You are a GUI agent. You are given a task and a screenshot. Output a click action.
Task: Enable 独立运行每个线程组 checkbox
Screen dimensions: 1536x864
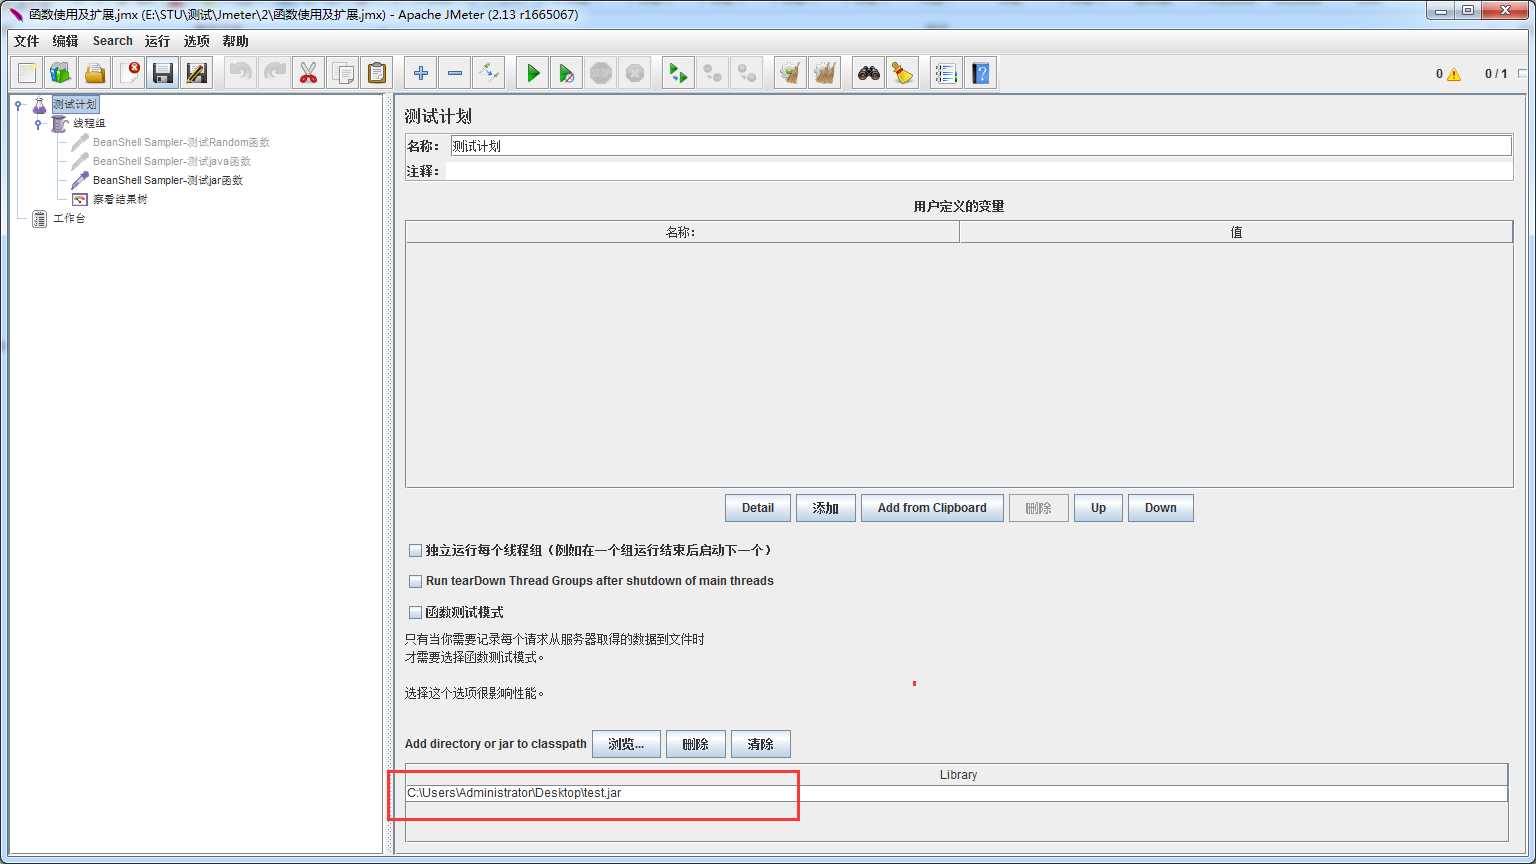(x=415, y=550)
